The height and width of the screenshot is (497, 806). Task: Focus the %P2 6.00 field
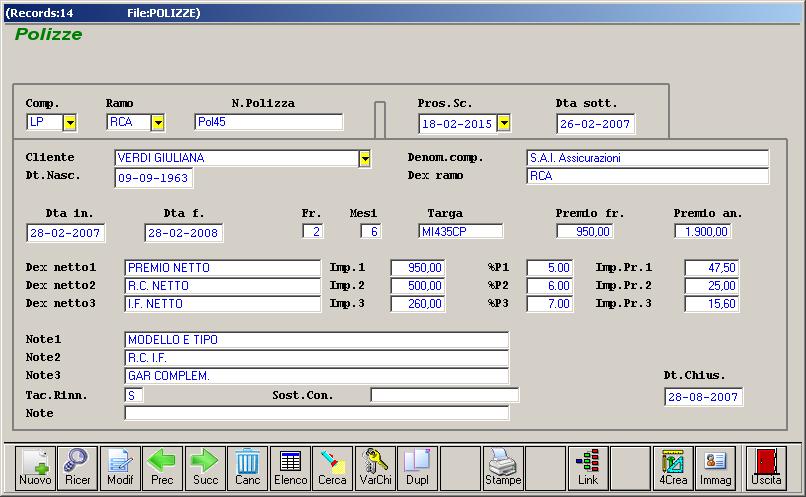pos(550,286)
